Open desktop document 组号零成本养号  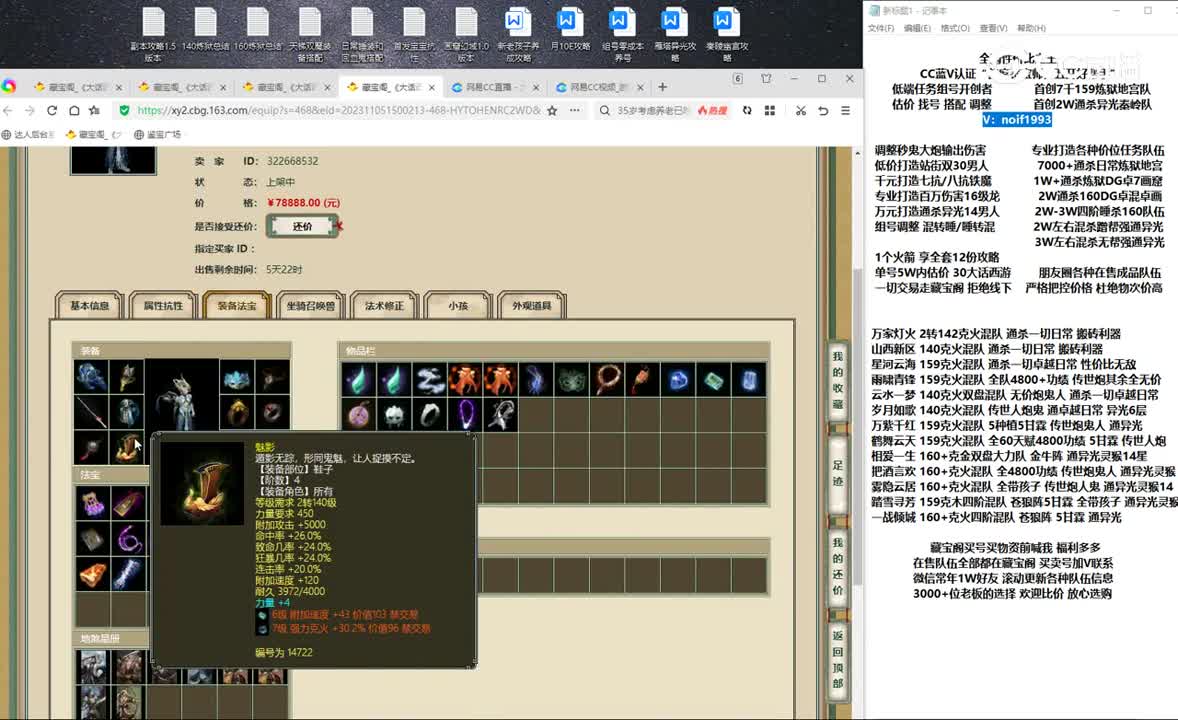pyautogui.click(x=622, y=35)
